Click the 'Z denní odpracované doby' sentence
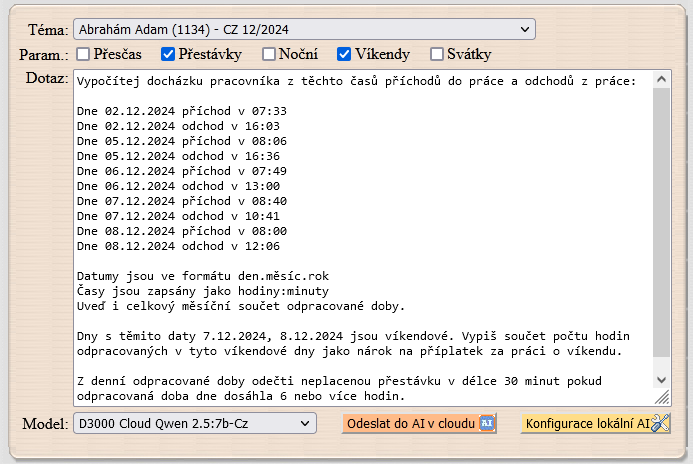The height and width of the screenshot is (464, 693). 339,388
